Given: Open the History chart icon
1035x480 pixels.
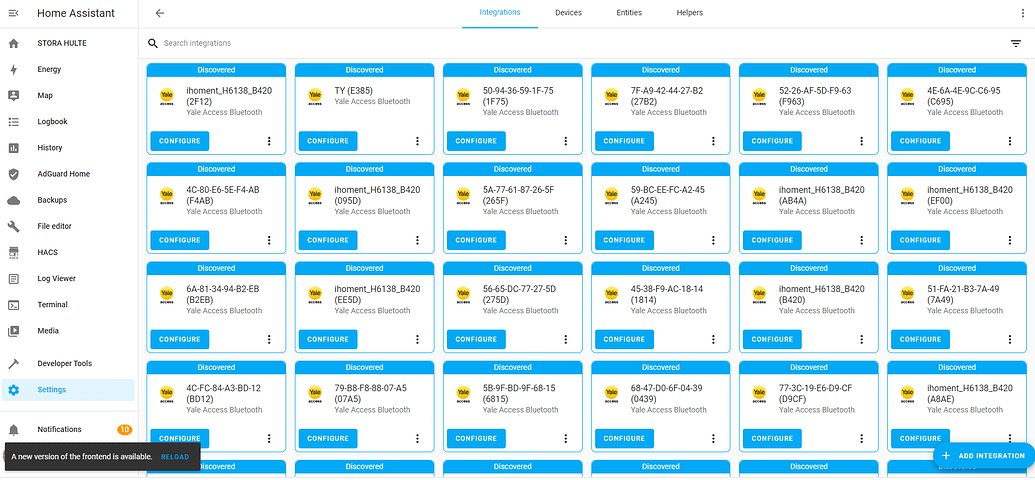Looking at the screenshot, I should [13, 148].
